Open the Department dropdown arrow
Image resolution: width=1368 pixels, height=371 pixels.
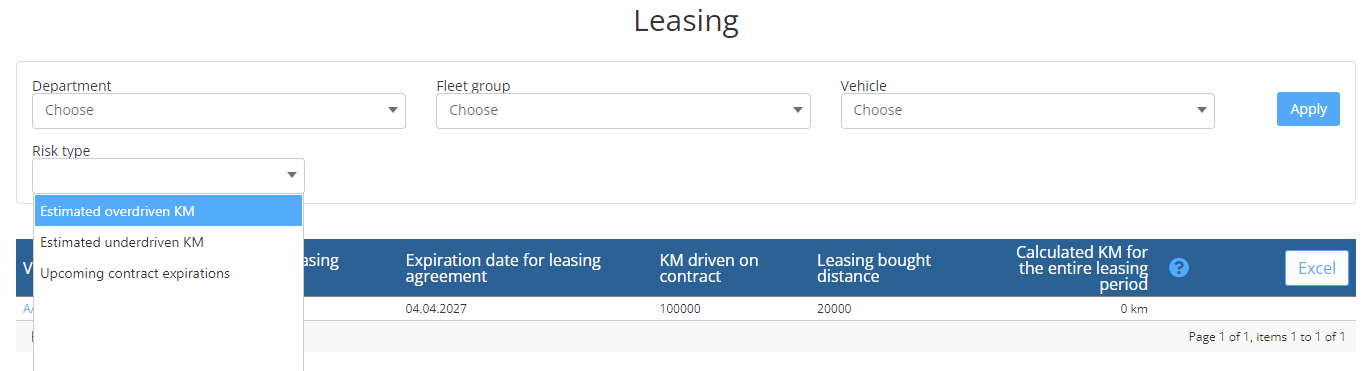(x=393, y=111)
